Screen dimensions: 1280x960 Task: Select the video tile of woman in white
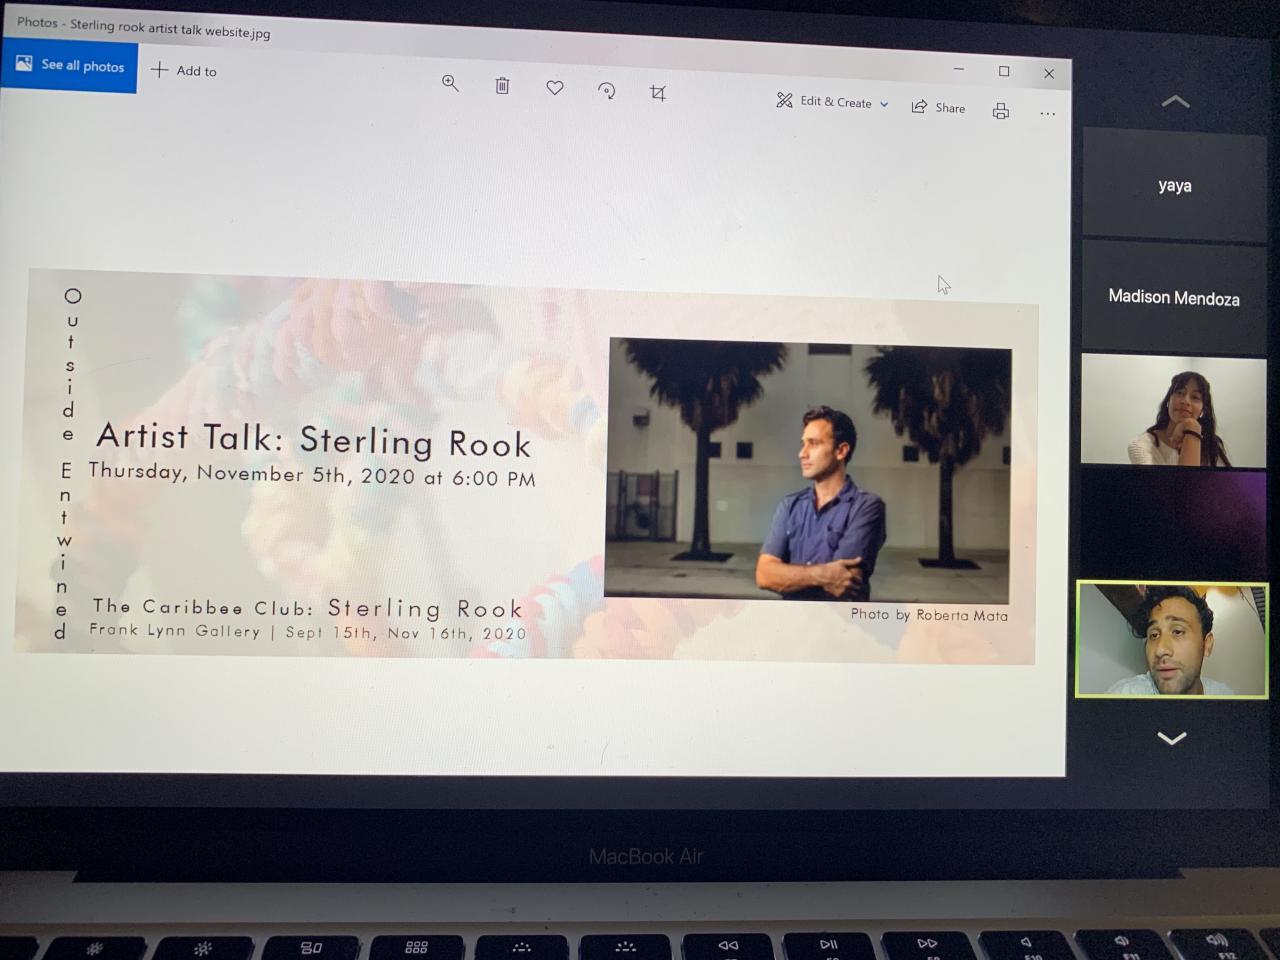coord(1174,410)
